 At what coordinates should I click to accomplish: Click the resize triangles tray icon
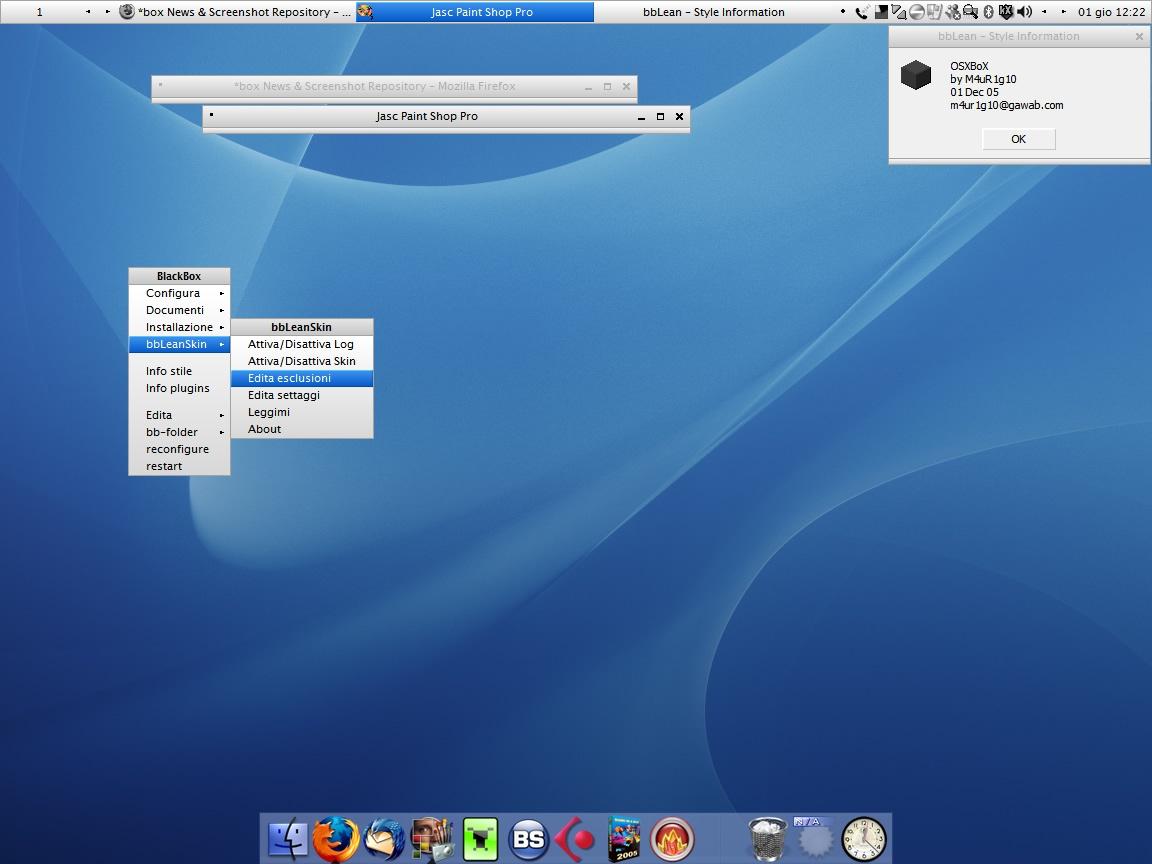point(899,12)
